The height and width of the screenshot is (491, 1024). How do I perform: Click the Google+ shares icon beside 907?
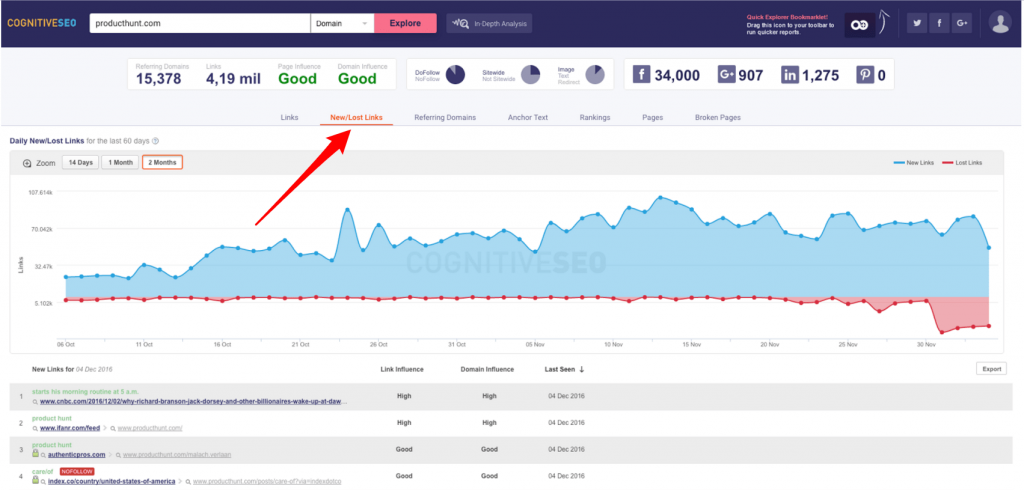click(726, 75)
